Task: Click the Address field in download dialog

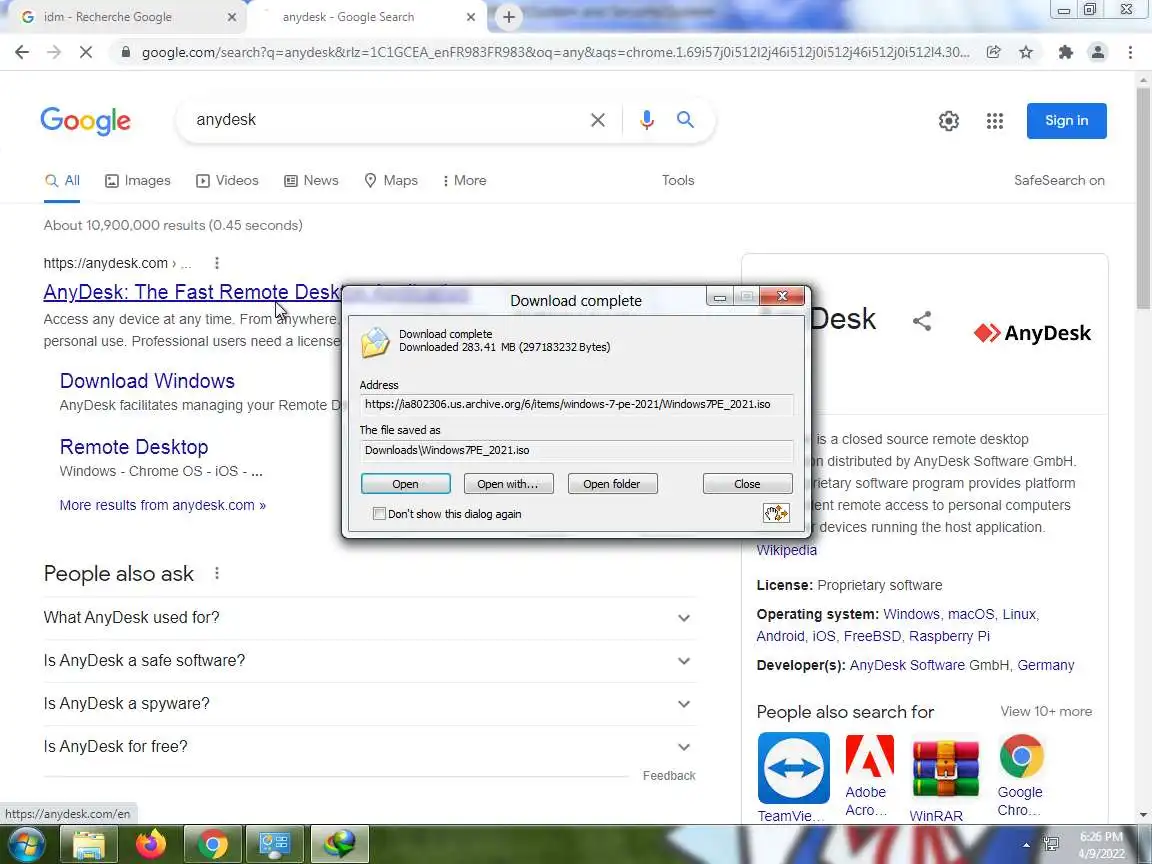Action: point(576,404)
